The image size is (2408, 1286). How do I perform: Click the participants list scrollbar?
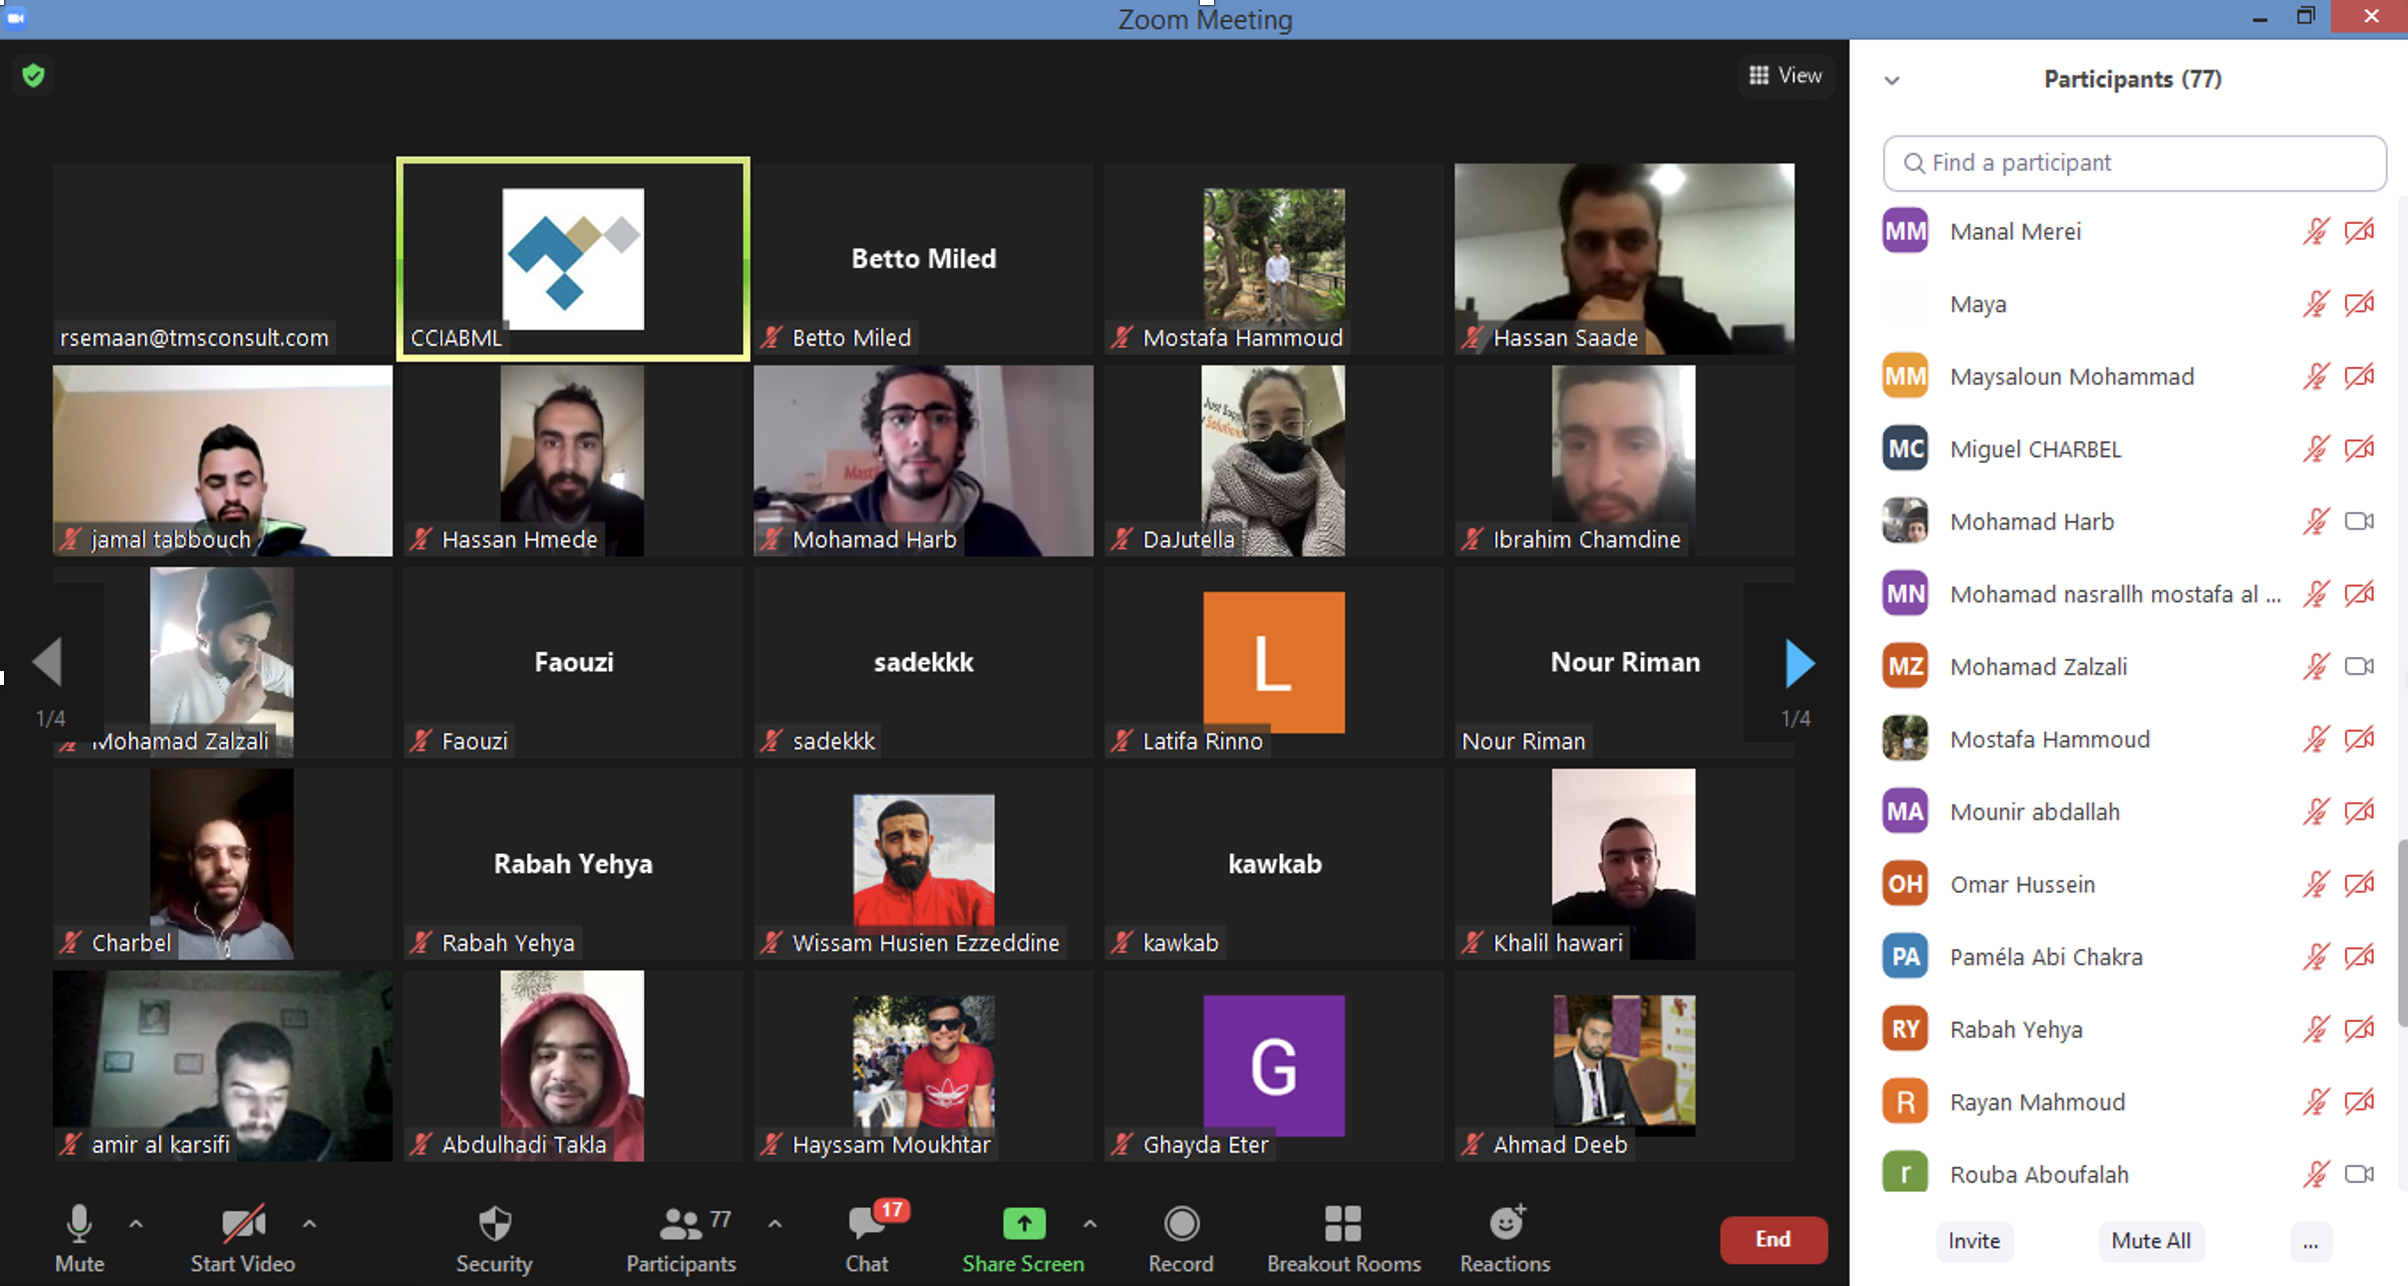pos(2401,935)
